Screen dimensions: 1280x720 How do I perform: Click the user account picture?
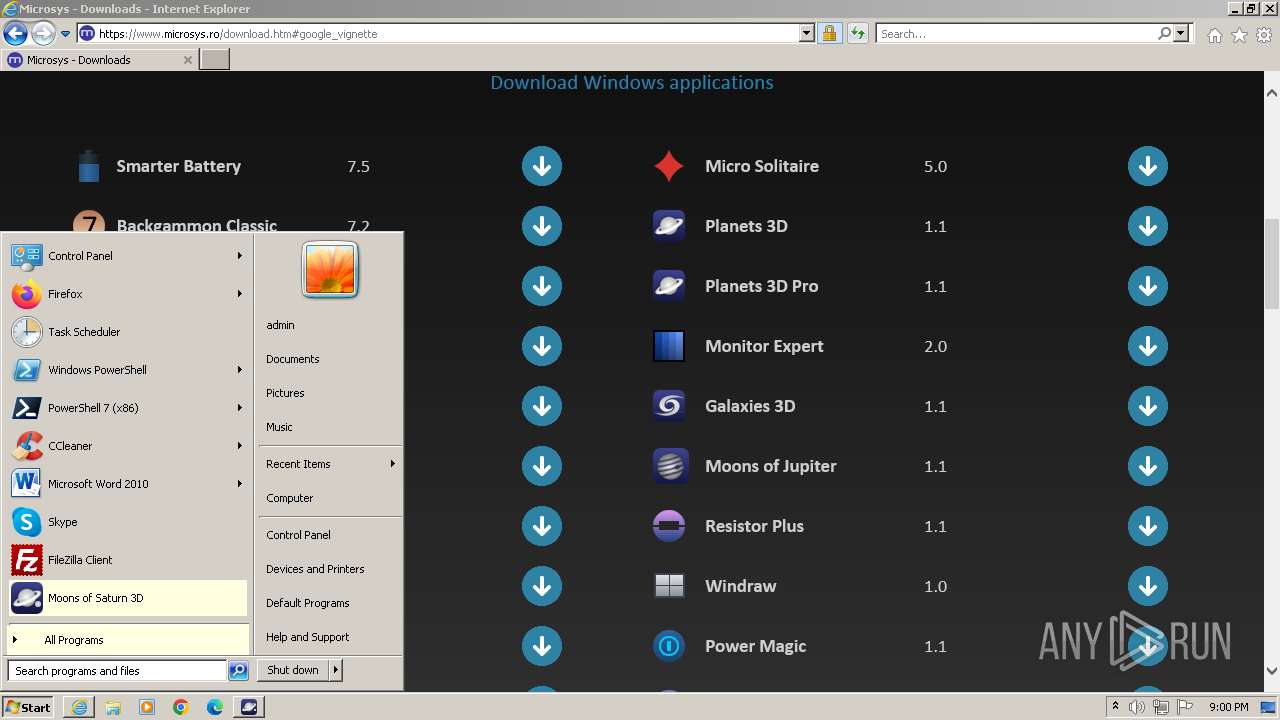[330, 270]
